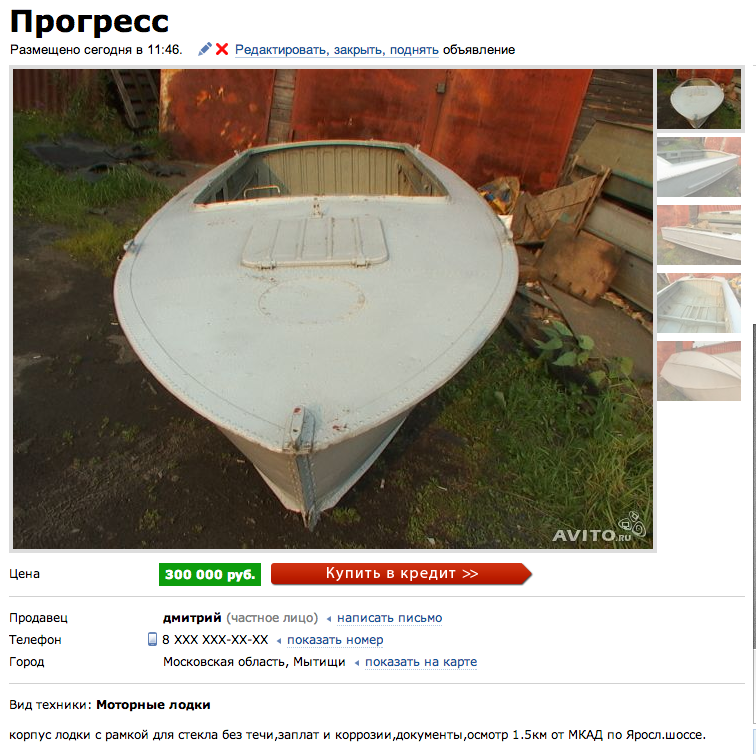Click the 'Купить в кредит' button
The width and height of the screenshot is (756, 754).
401,574
